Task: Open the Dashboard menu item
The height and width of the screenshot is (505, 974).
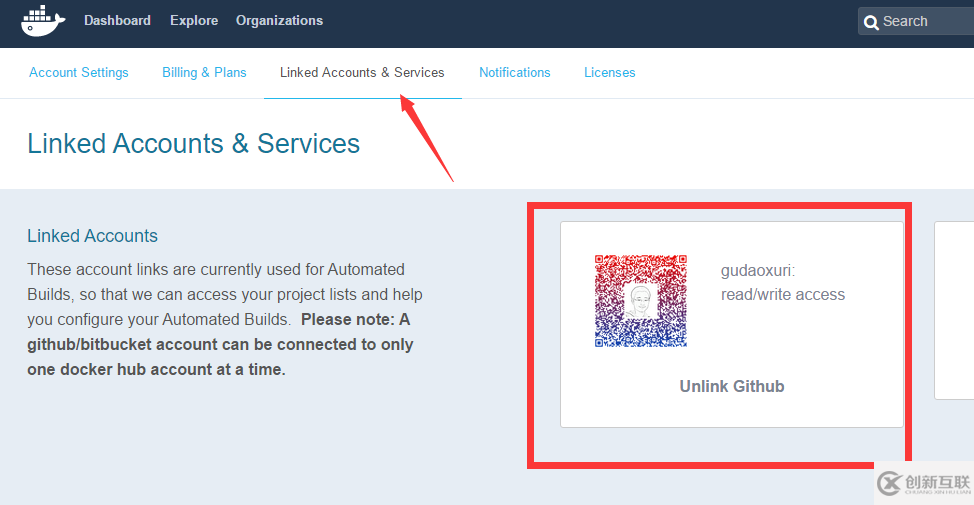Action: 117,20
